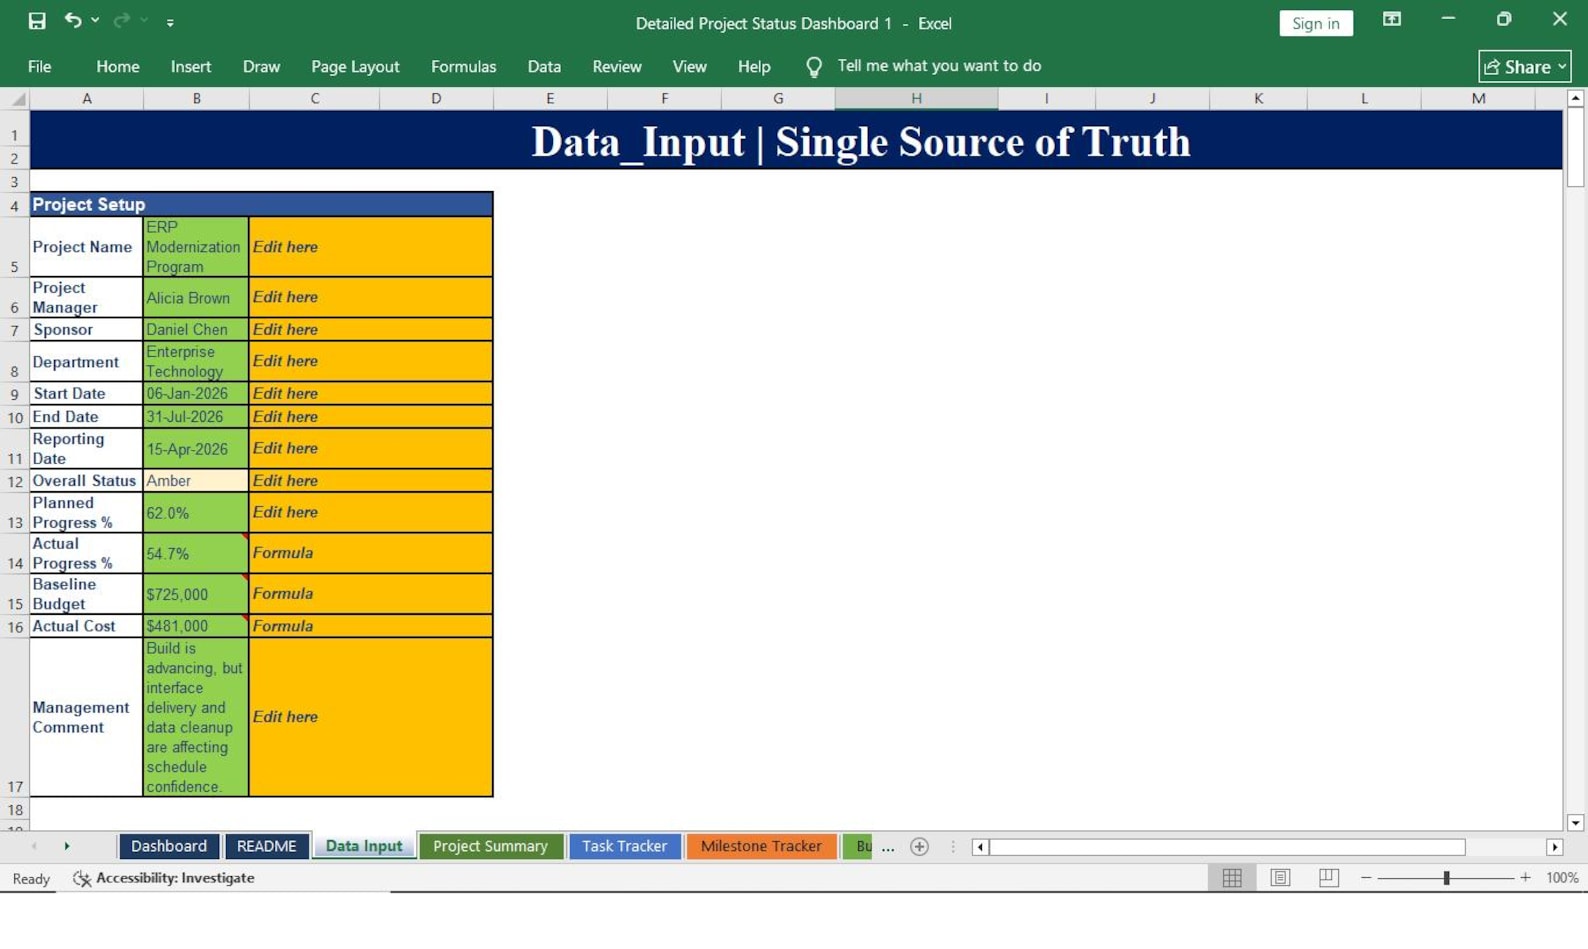The height and width of the screenshot is (949, 1588).
Task: Click horizontal scrollbar left arrow
Action: (980, 847)
